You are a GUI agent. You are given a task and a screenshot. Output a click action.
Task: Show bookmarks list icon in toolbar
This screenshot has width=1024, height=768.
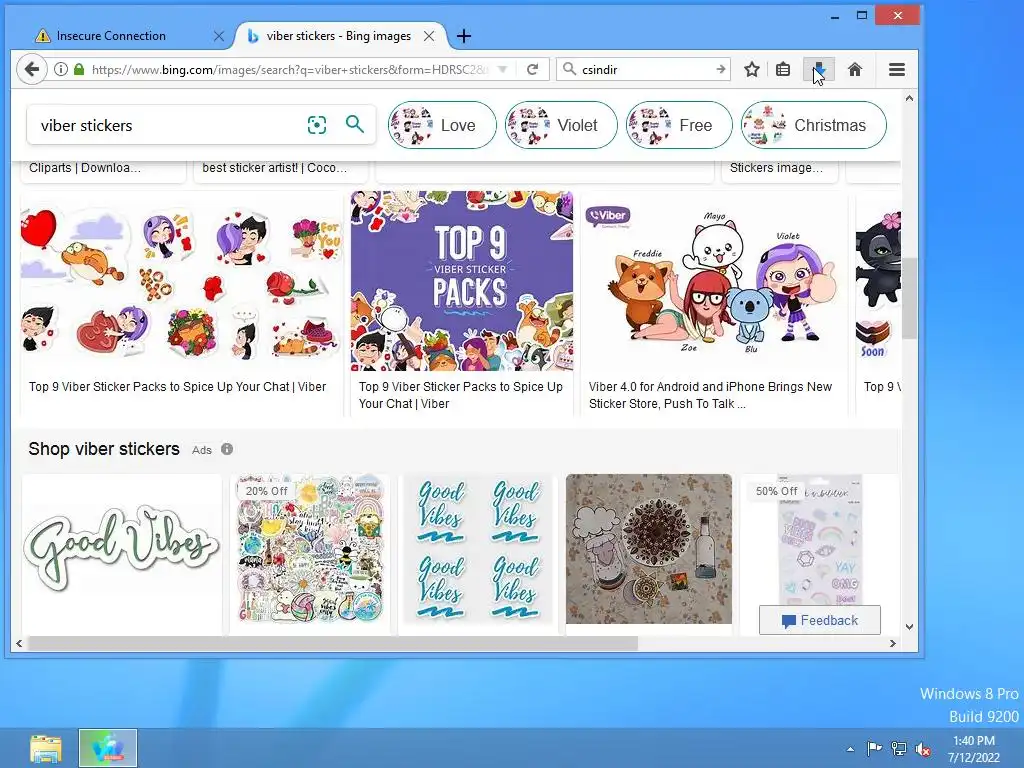pos(783,69)
